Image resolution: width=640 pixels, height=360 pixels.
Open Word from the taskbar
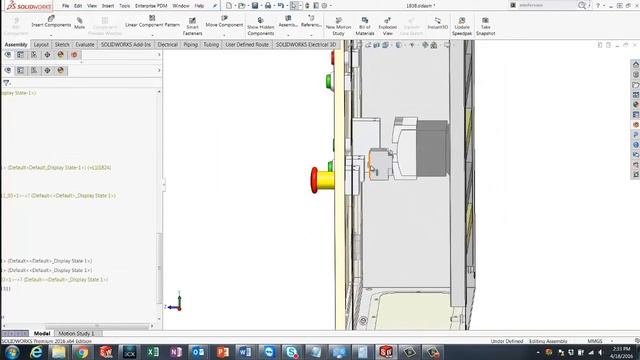click(245, 352)
